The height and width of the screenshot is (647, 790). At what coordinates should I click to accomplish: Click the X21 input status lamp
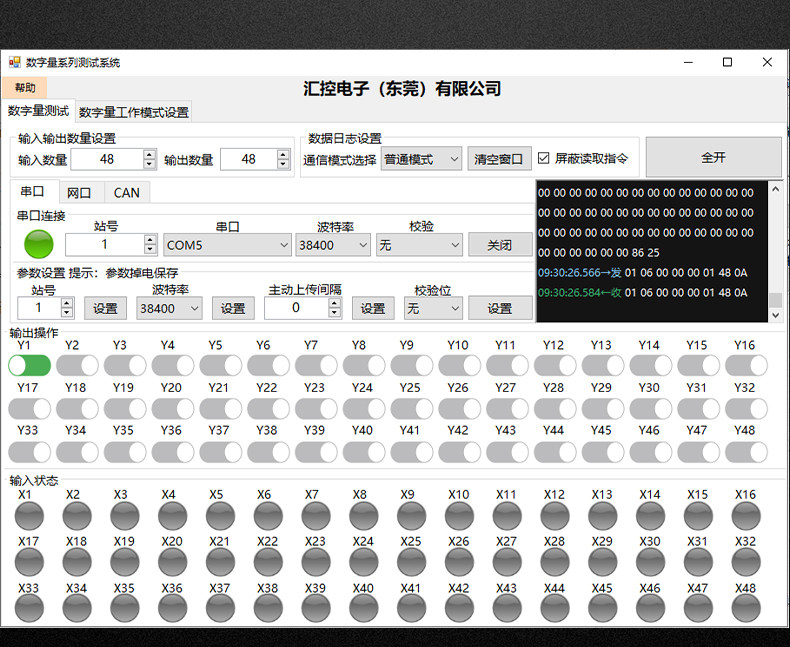221,562
